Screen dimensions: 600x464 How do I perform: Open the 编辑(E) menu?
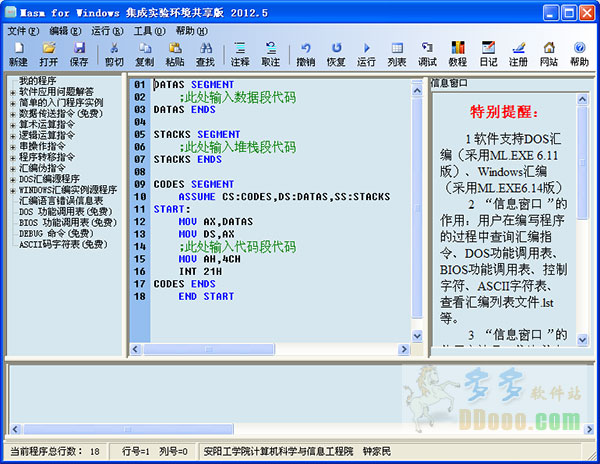pyautogui.click(x=65, y=31)
